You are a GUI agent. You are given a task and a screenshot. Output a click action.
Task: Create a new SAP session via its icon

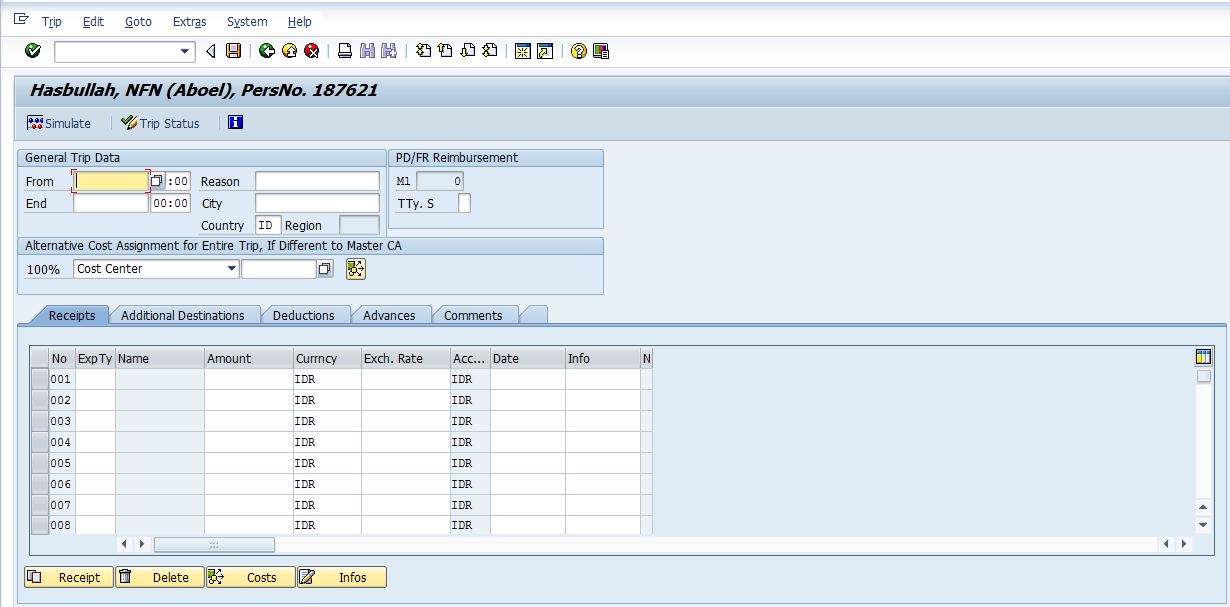(x=521, y=50)
